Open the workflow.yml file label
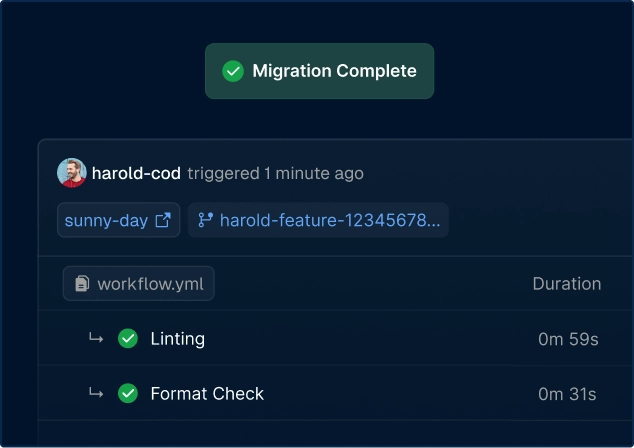Viewport: 634px width, 448px height. pyautogui.click(x=149, y=284)
